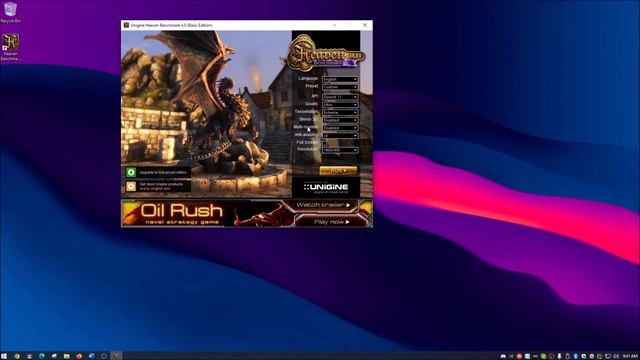Image resolution: width=640 pixels, height=360 pixels.
Task: Click the Heaven icon in the title bar
Action: tap(126, 25)
